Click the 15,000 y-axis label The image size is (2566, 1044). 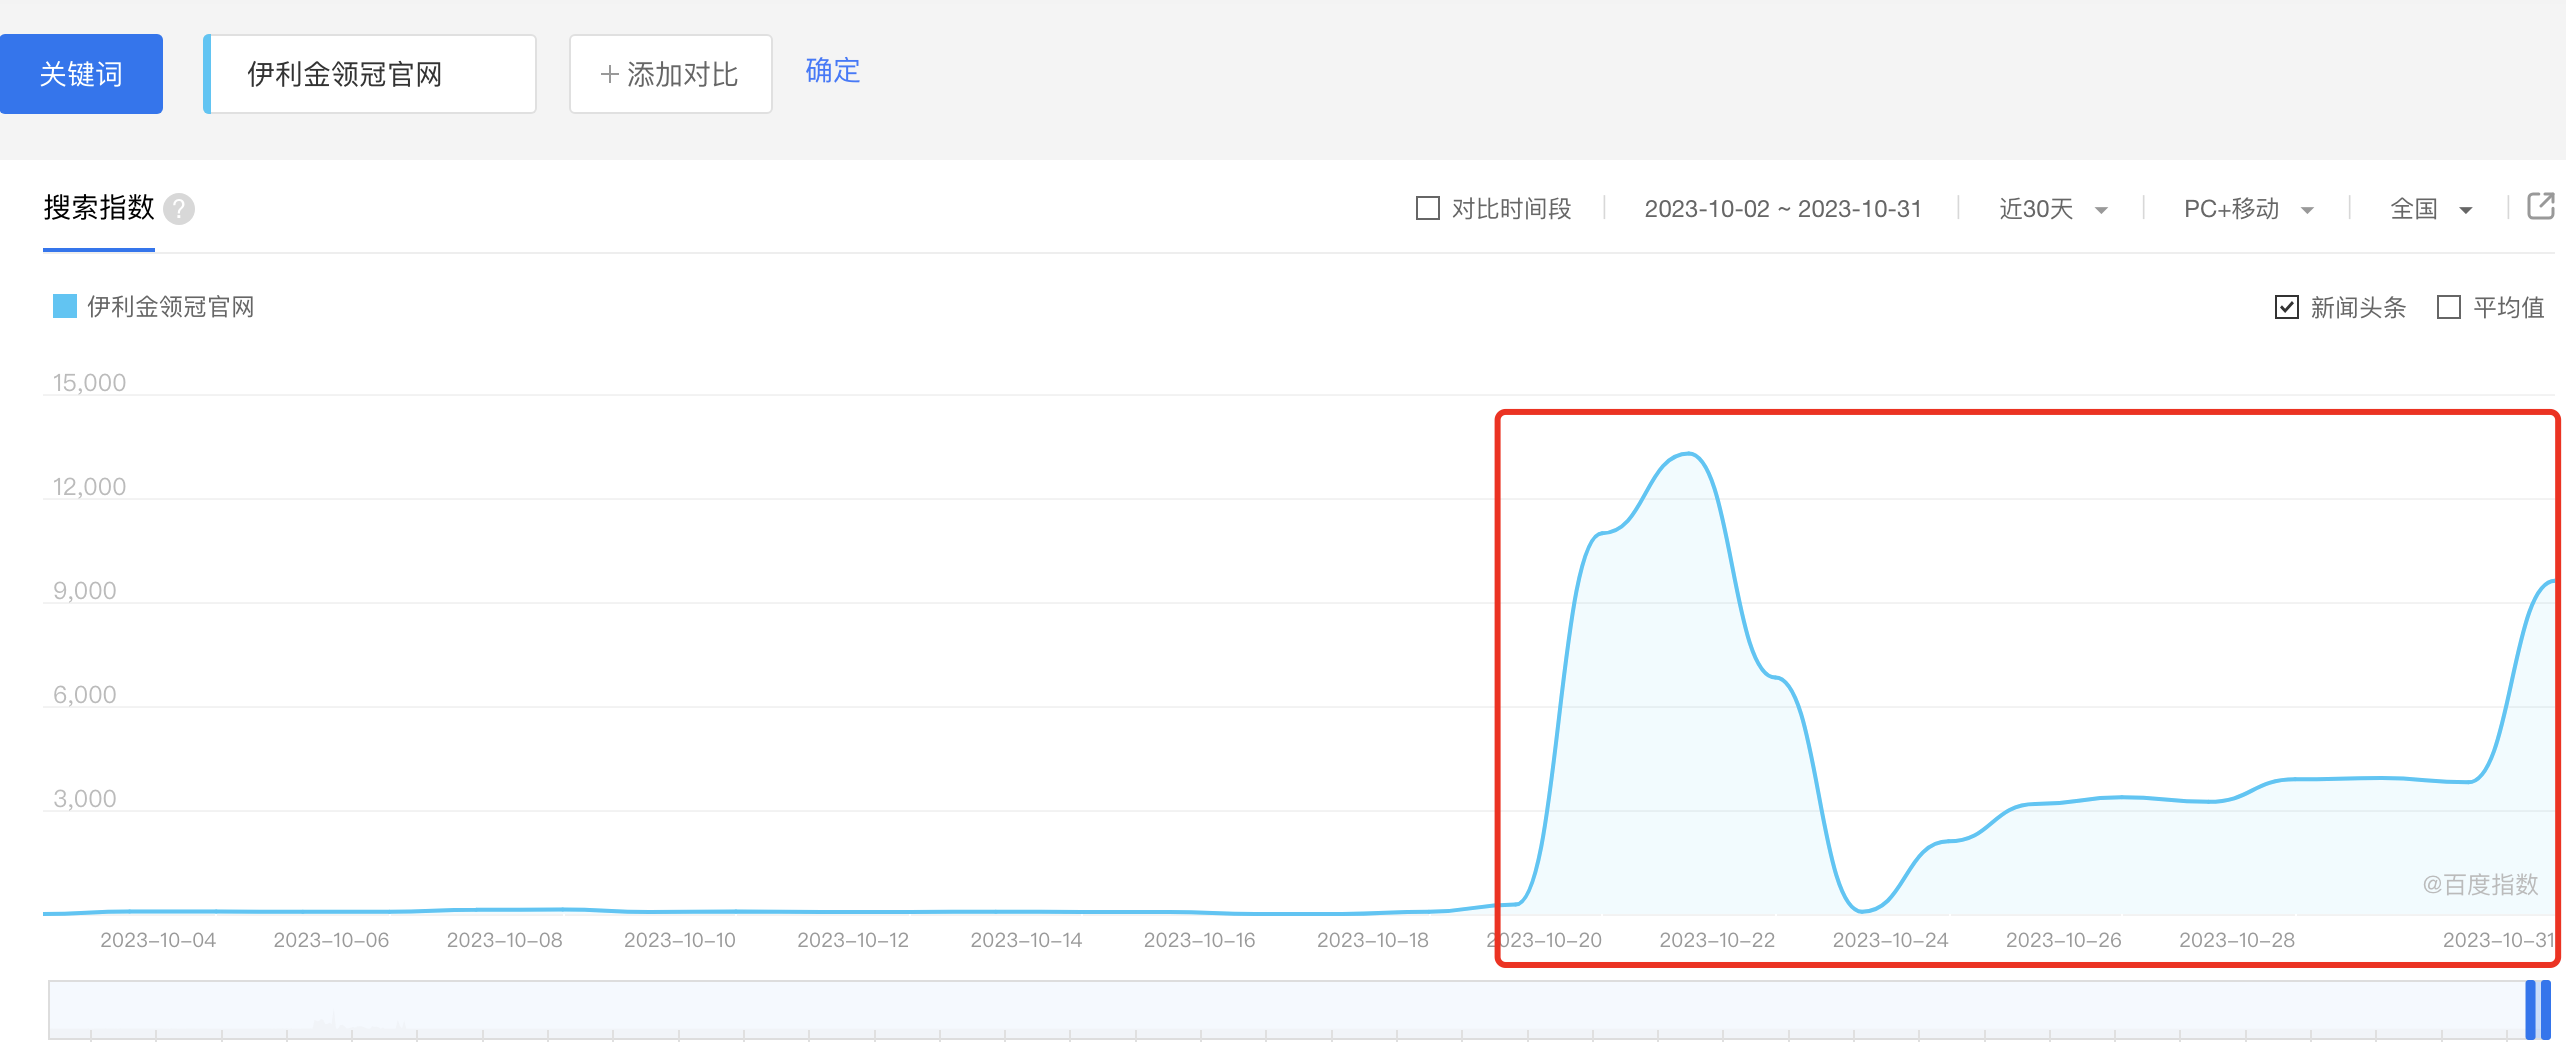pos(89,383)
